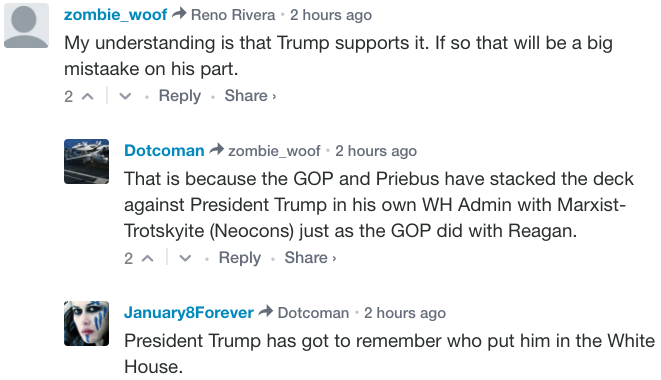Jump to parent comment by Reno Rivera
Screen dimensions: 661x380
(233, 15)
